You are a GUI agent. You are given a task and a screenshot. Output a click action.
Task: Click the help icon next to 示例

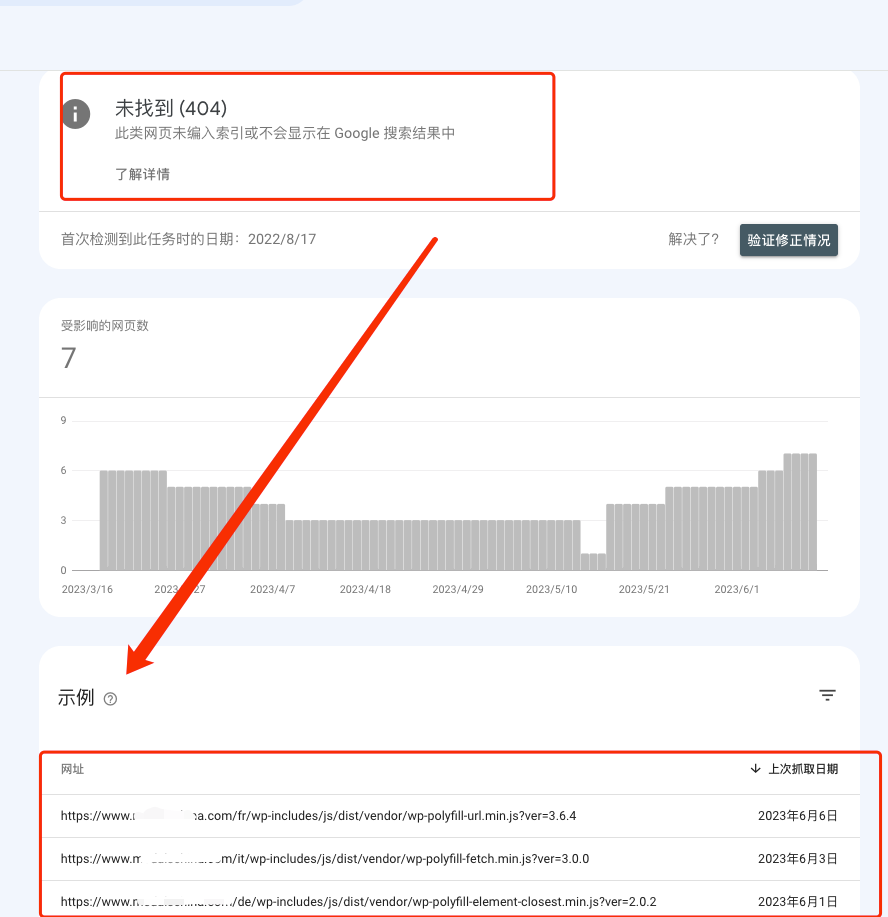click(x=110, y=699)
